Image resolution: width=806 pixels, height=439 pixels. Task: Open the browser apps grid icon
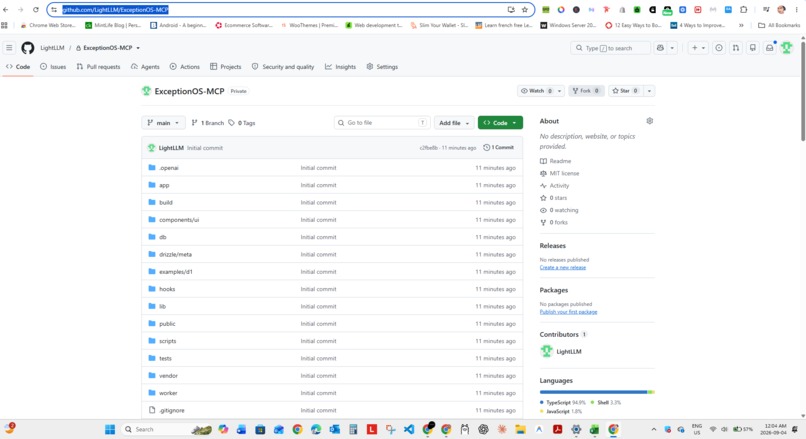[x=5, y=25]
